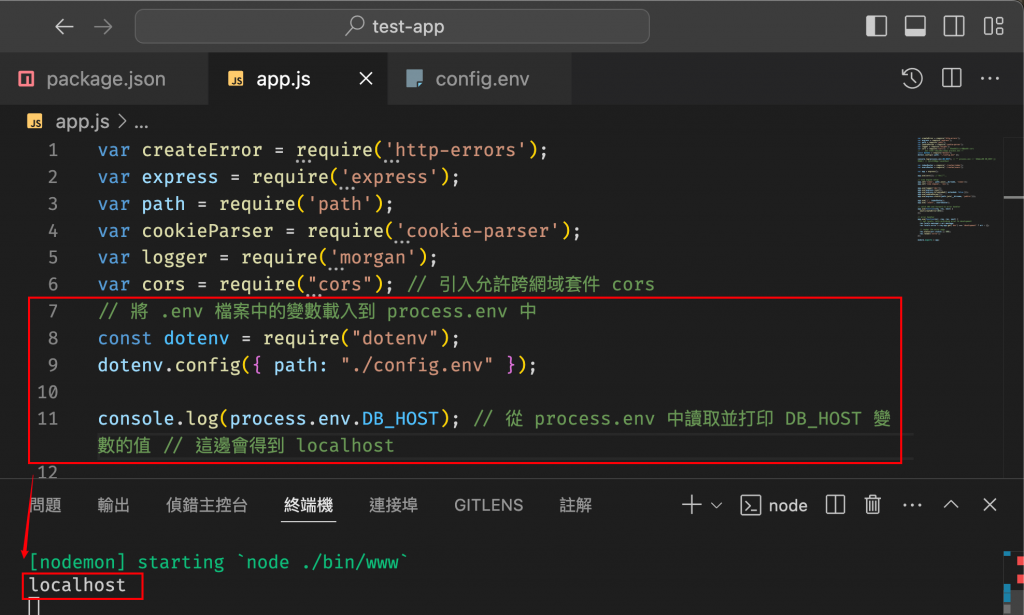1024x615 pixels.
Task: Open the 輸出 panel tab
Action: (113, 505)
